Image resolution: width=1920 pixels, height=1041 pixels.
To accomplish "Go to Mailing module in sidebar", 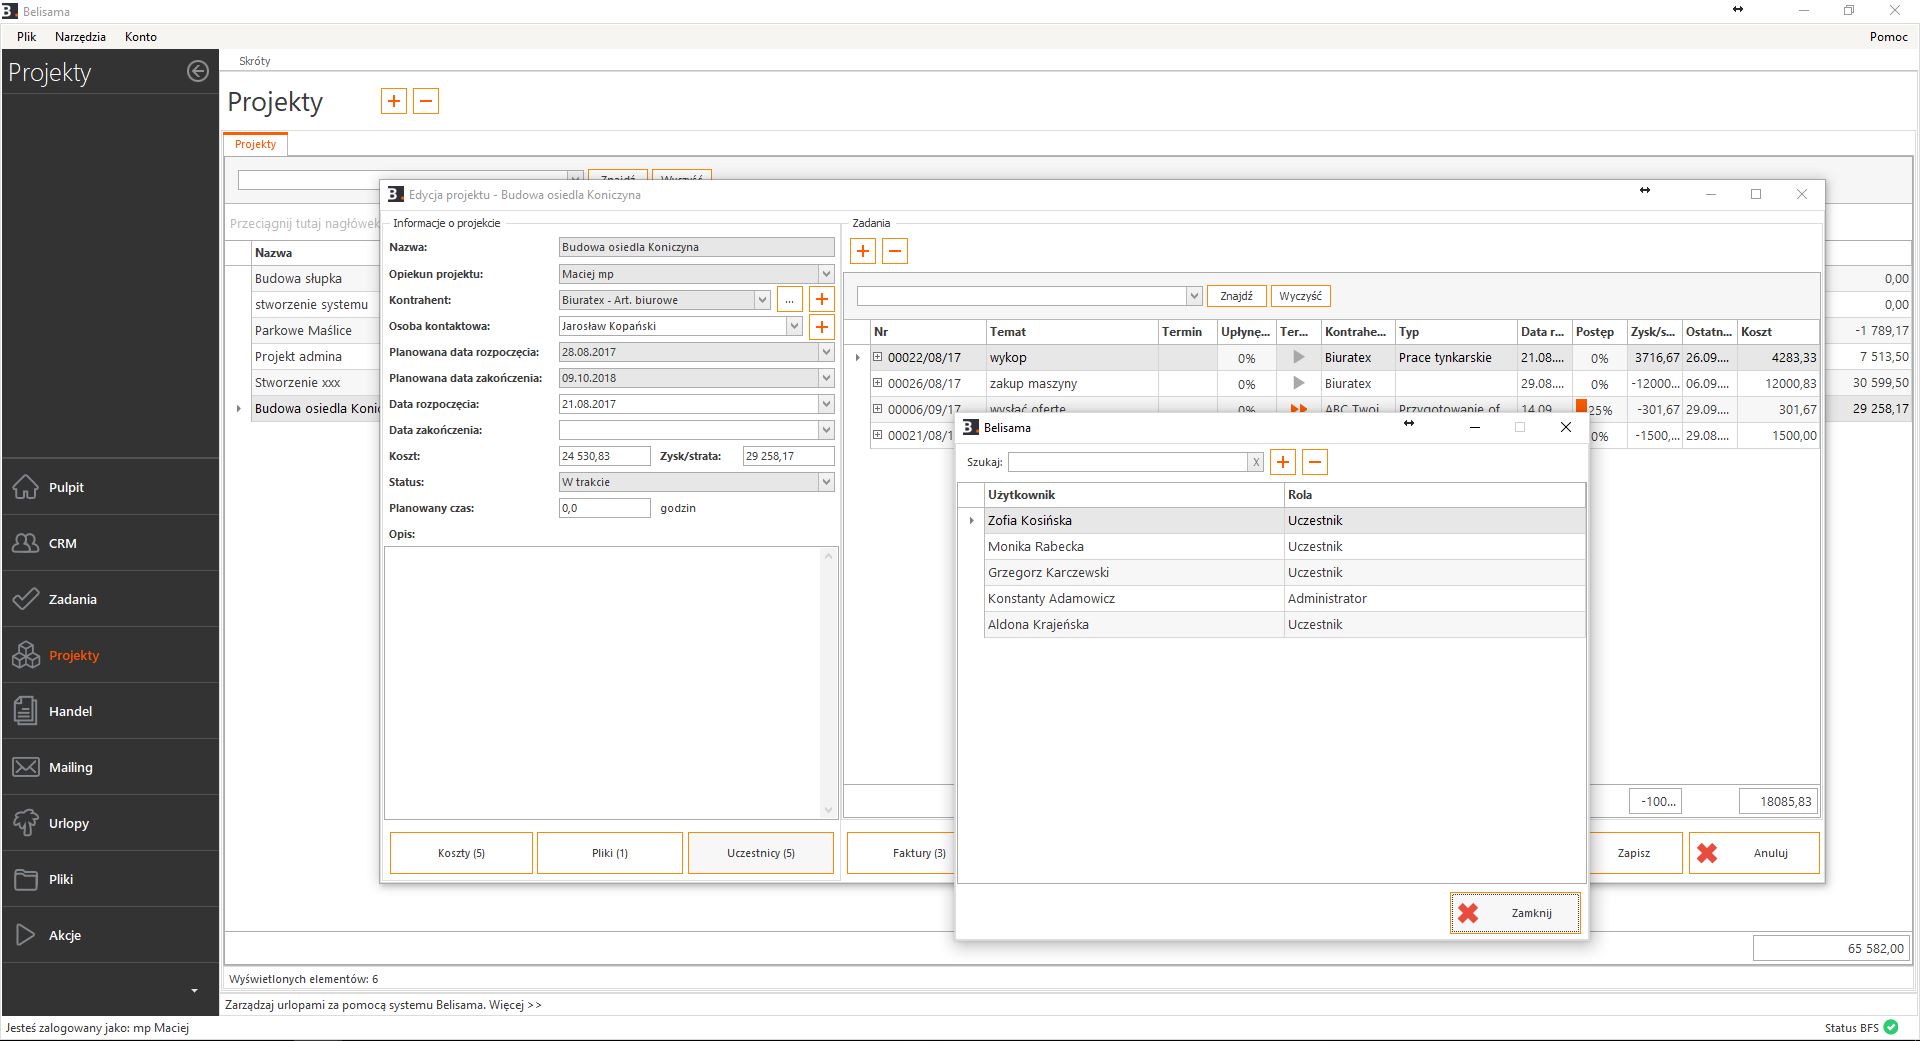I will pos(70,767).
